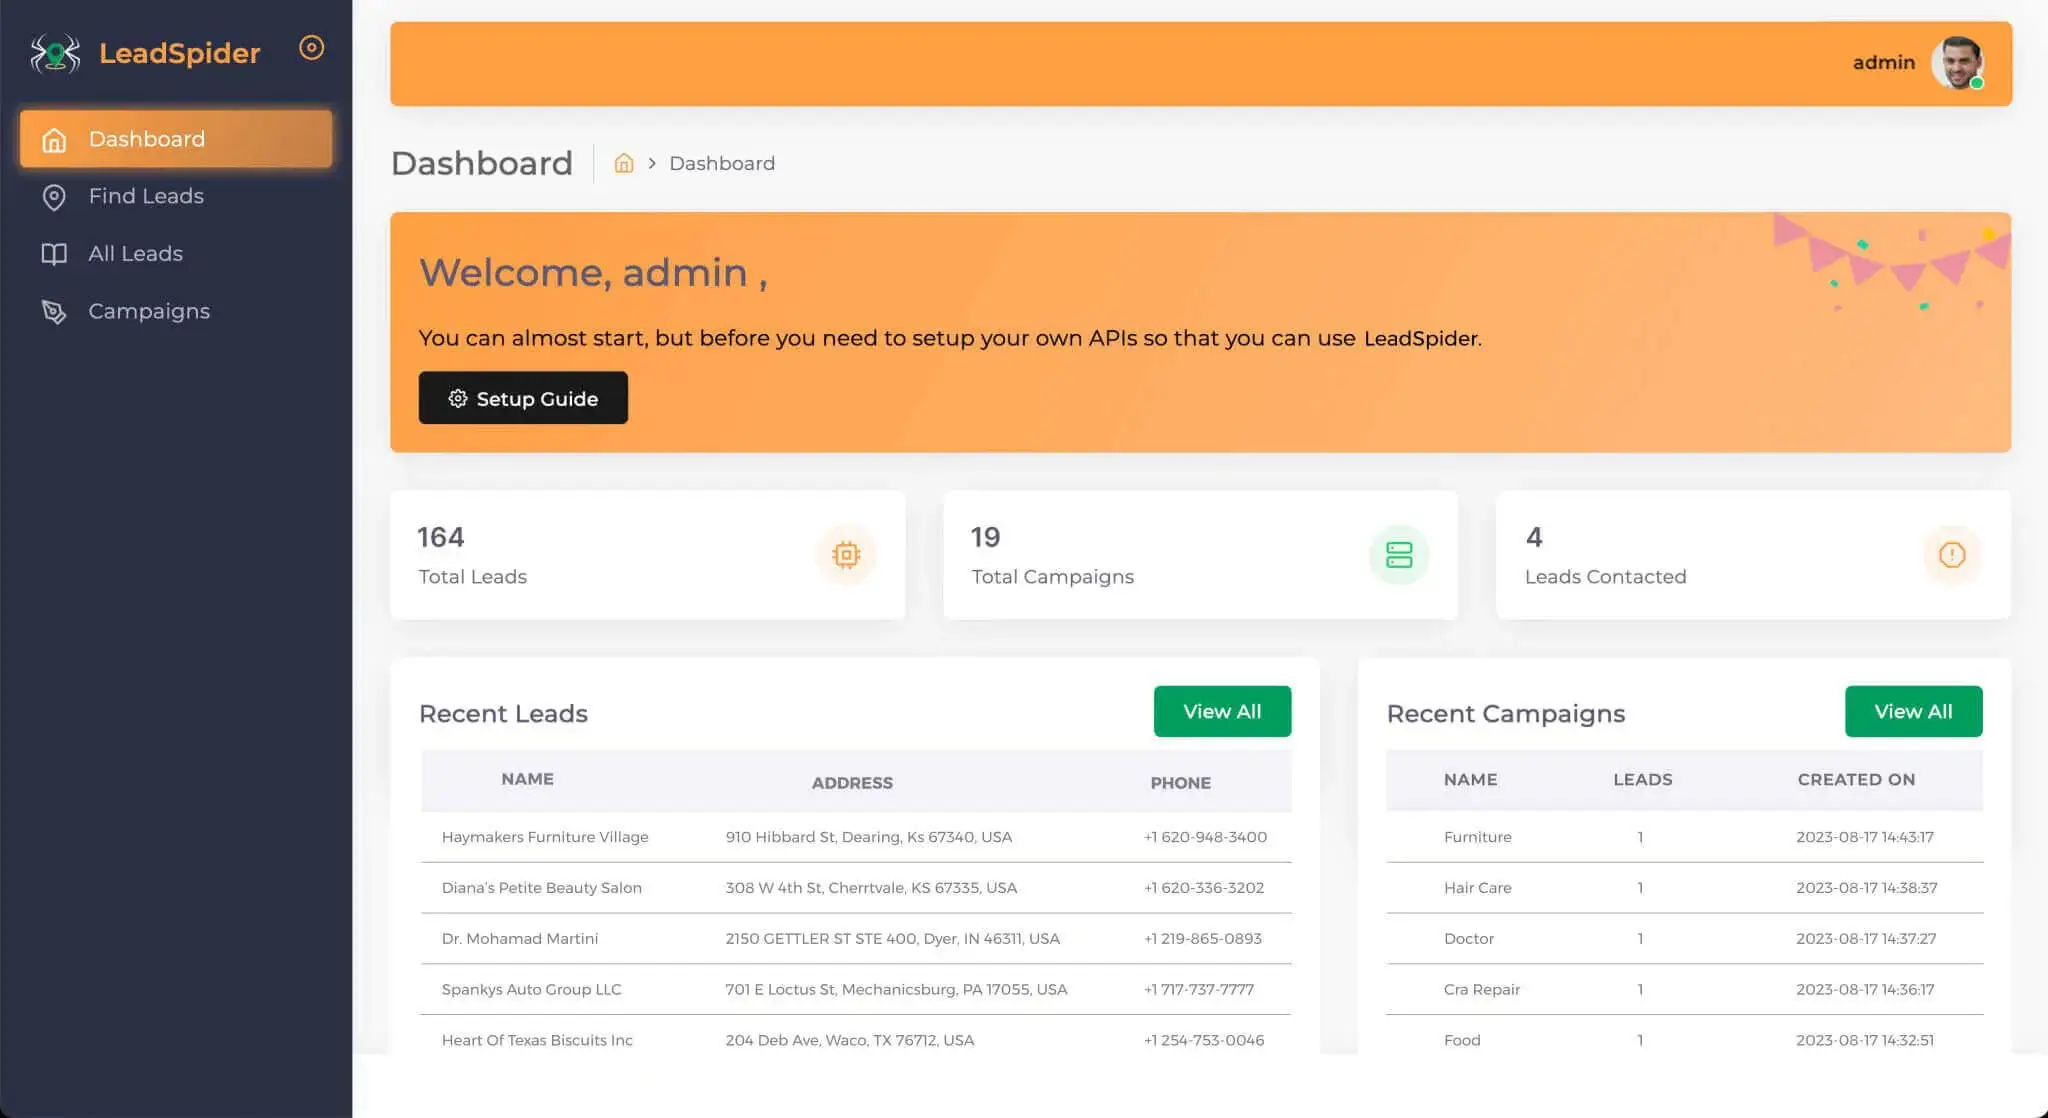Open the All Leads book icon
The width and height of the screenshot is (2048, 1118).
click(54, 254)
